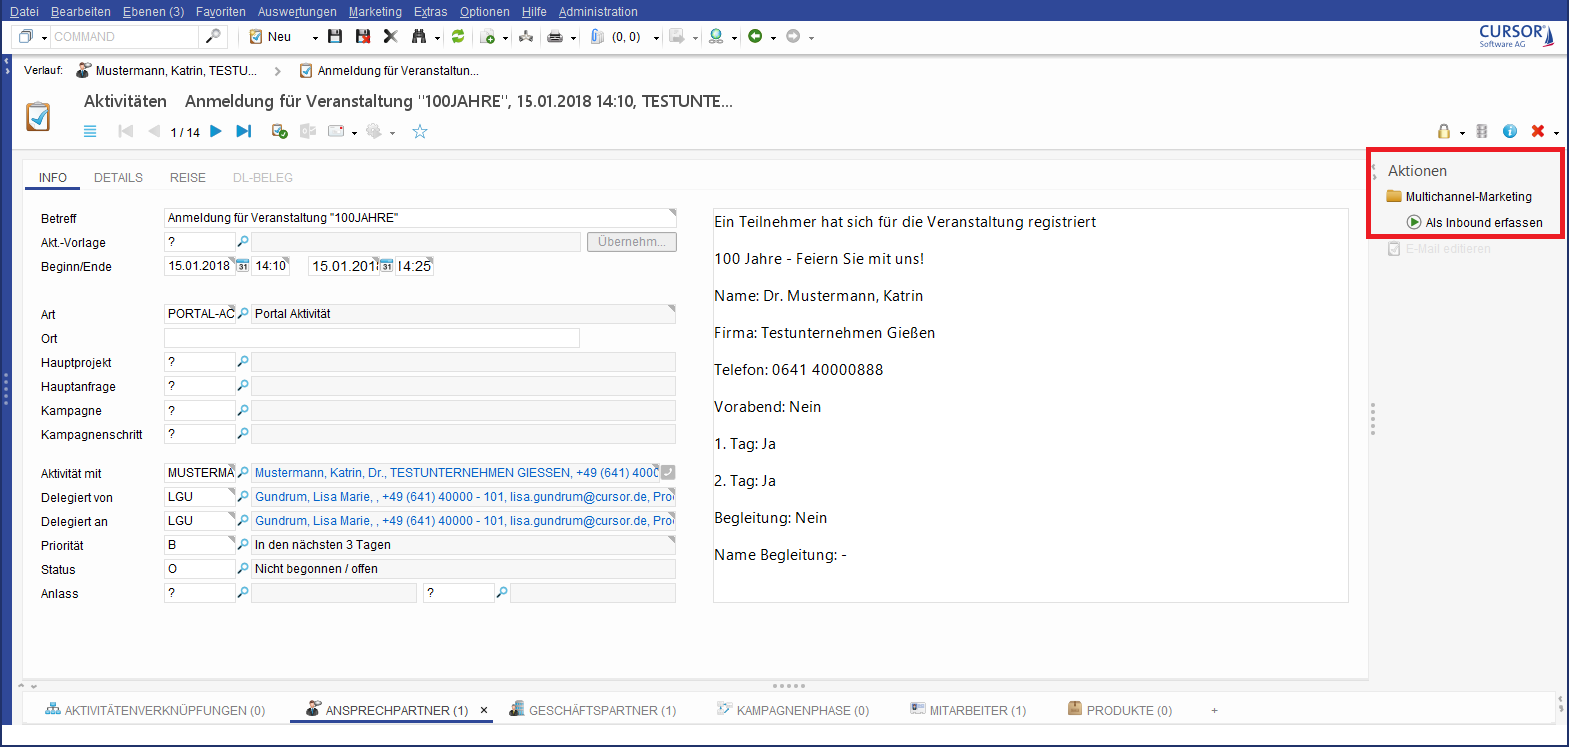
Task: Select the Multichannel-Marketing folder
Action: pyautogui.click(x=1468, y=197)
